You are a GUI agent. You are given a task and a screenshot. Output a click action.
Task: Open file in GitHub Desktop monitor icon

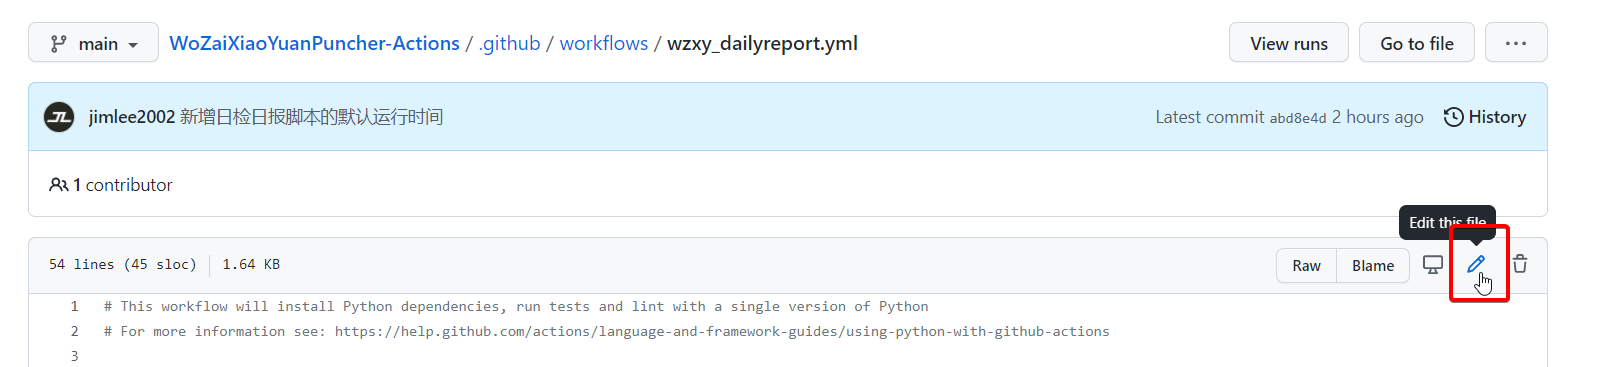1433,265
